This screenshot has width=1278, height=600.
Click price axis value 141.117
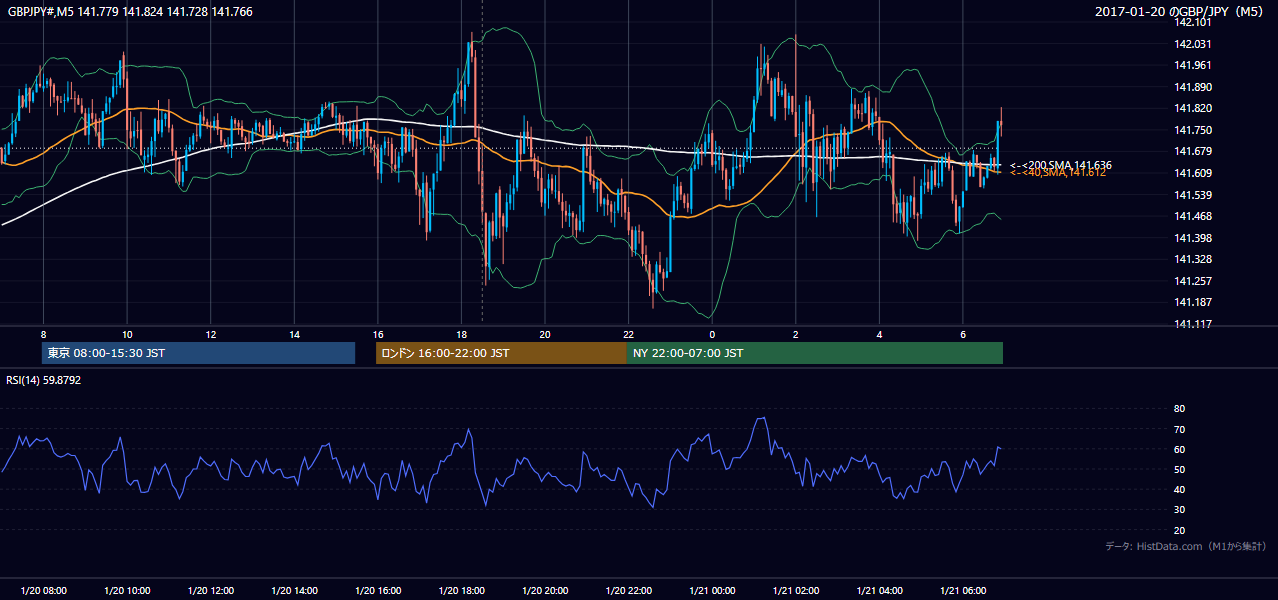pos(1193,324)
